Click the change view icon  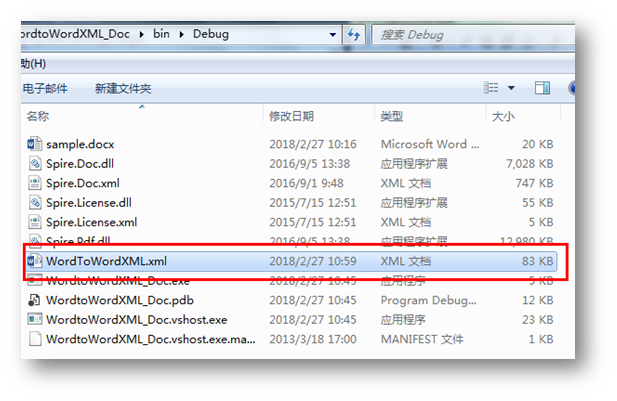(491, 88)
